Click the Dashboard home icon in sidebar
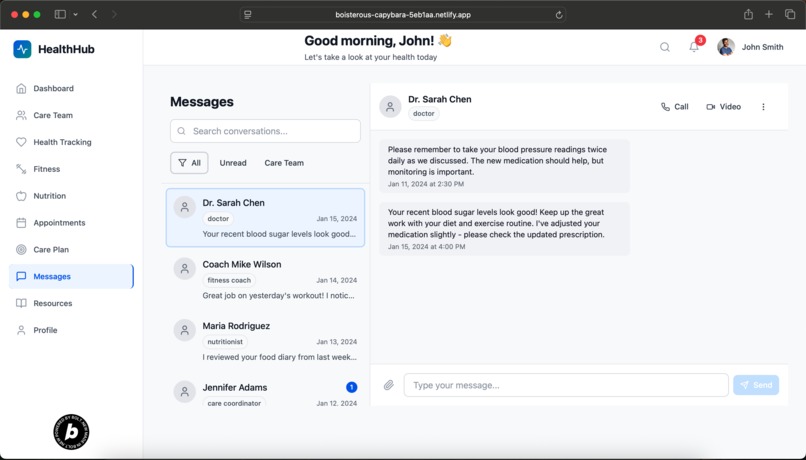 (21, 88)
